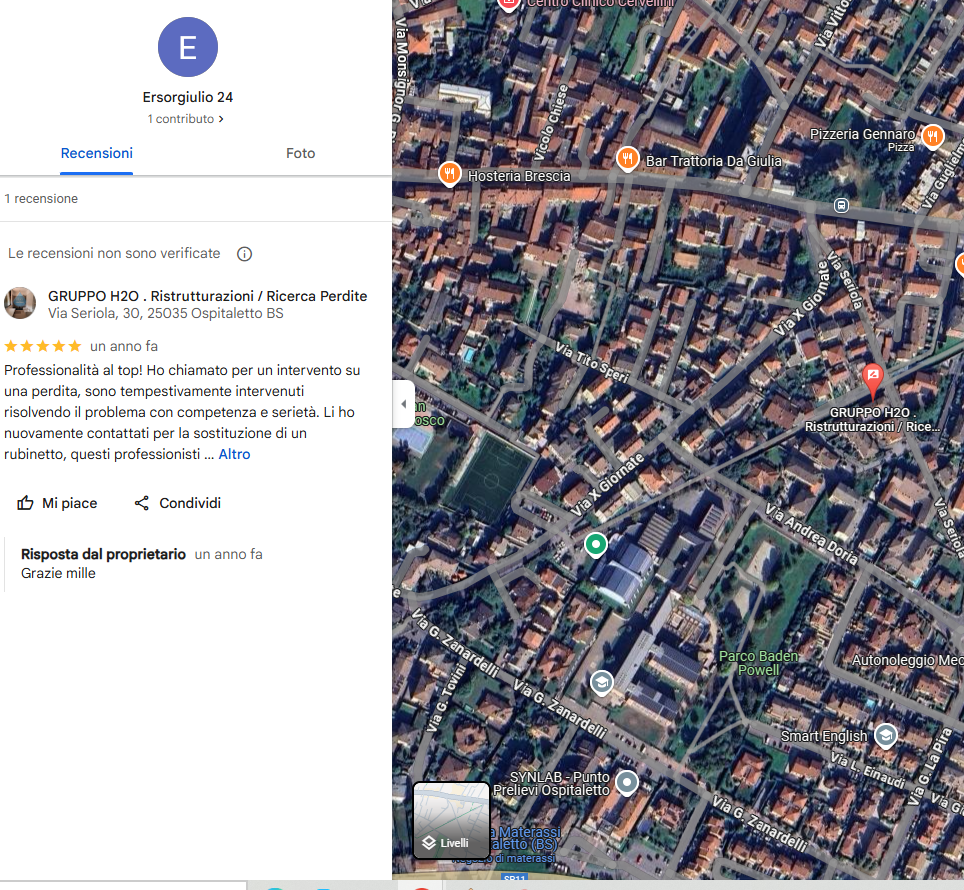This screenshot has width=964, height=890.
Task: Click the Hosteria Brescia map label
Action: tap(519, 176)
